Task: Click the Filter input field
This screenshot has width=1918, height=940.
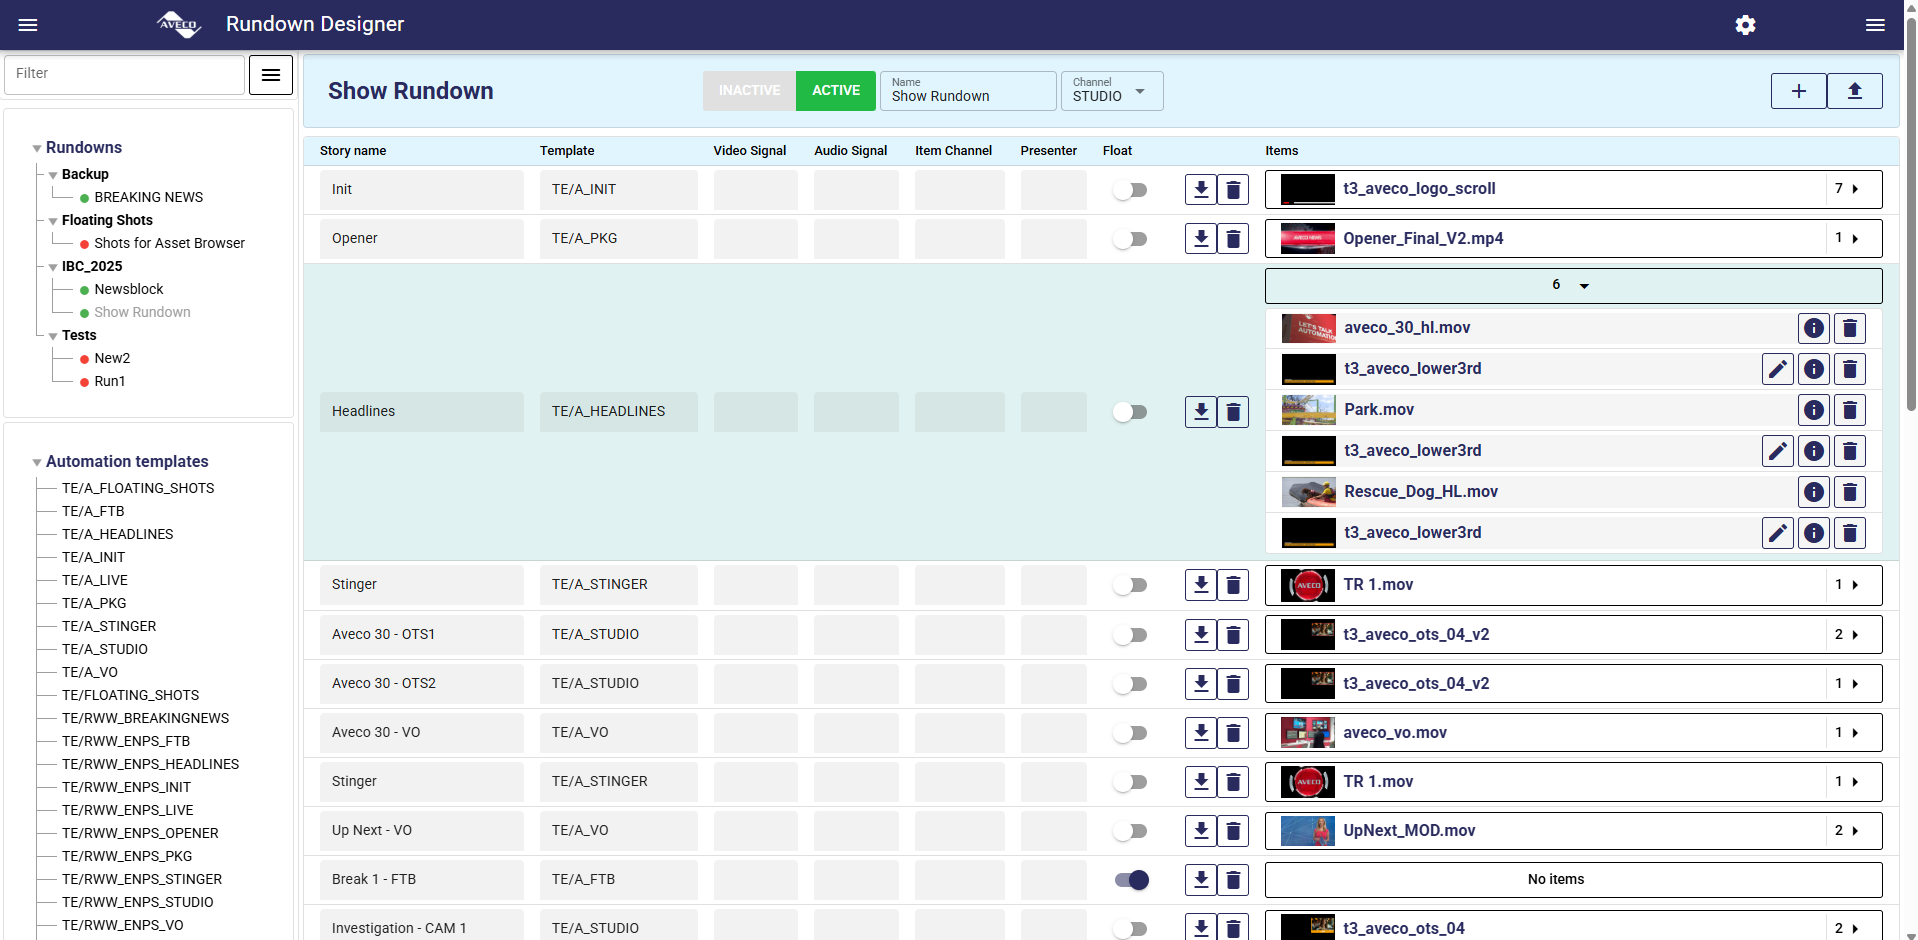Action: (124, 74)
